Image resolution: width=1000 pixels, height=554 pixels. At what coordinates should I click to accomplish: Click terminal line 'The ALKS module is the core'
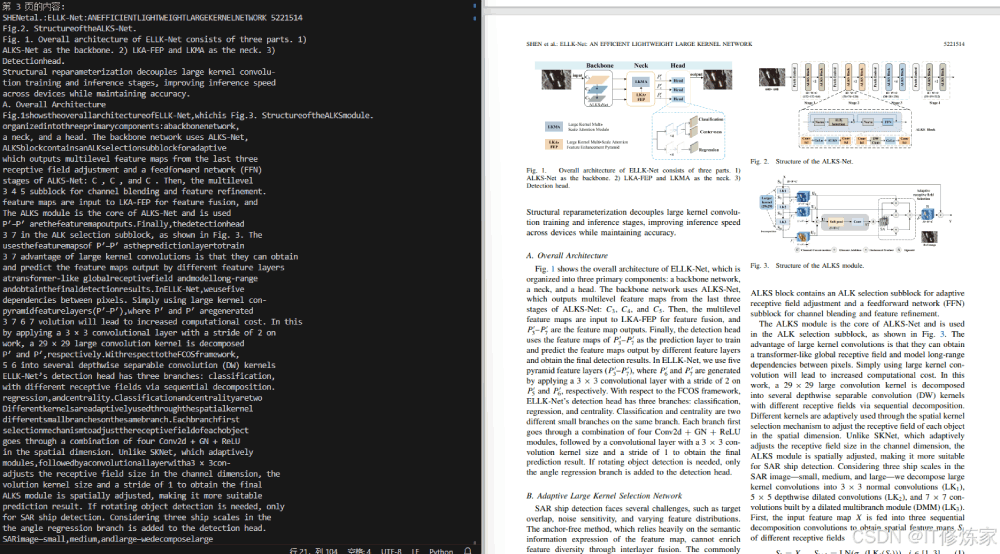click(116, 213)
